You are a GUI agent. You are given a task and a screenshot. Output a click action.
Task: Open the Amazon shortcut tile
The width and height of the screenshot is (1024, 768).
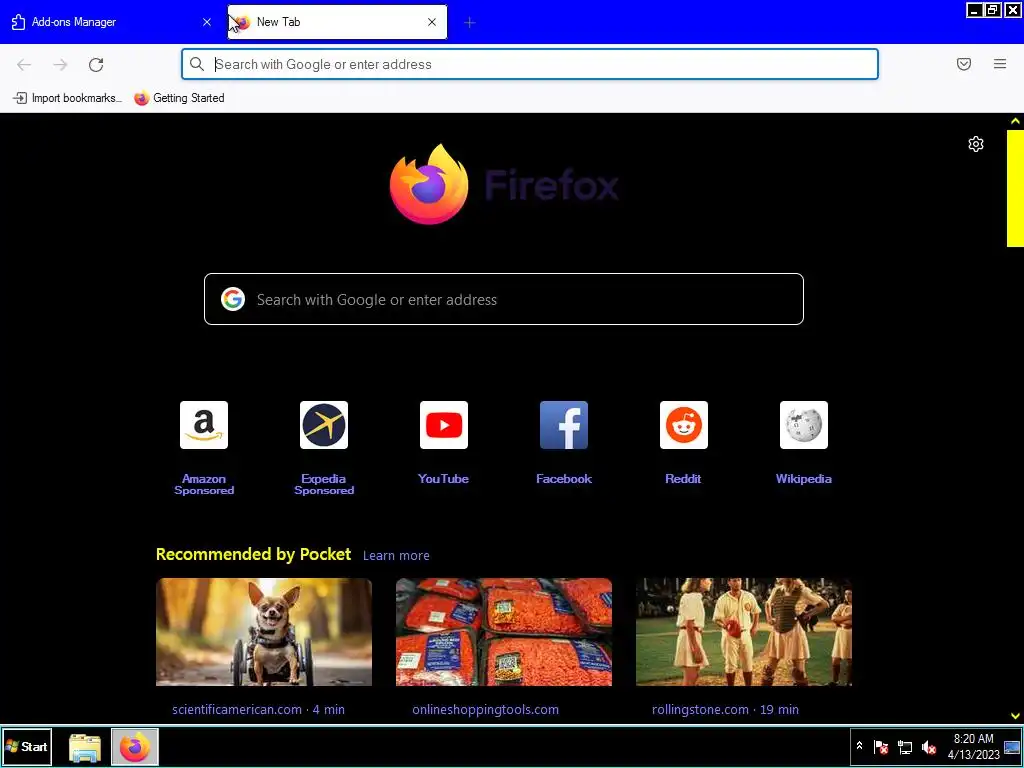tap(204, 425)
